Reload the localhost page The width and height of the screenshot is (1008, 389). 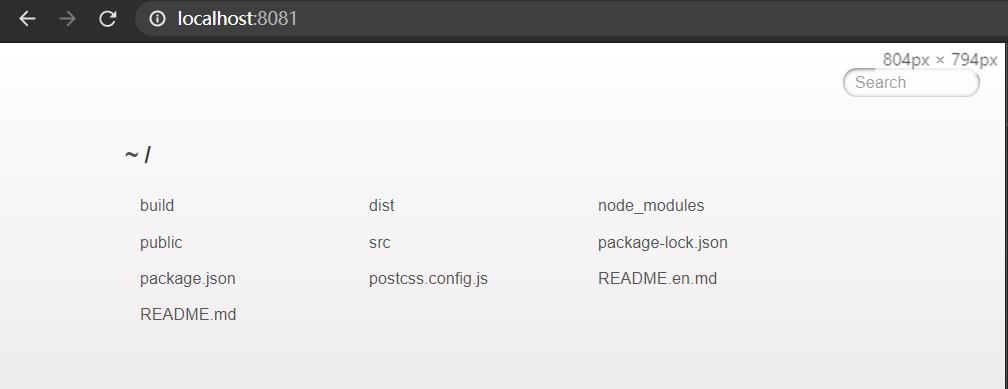pos(107,19)
